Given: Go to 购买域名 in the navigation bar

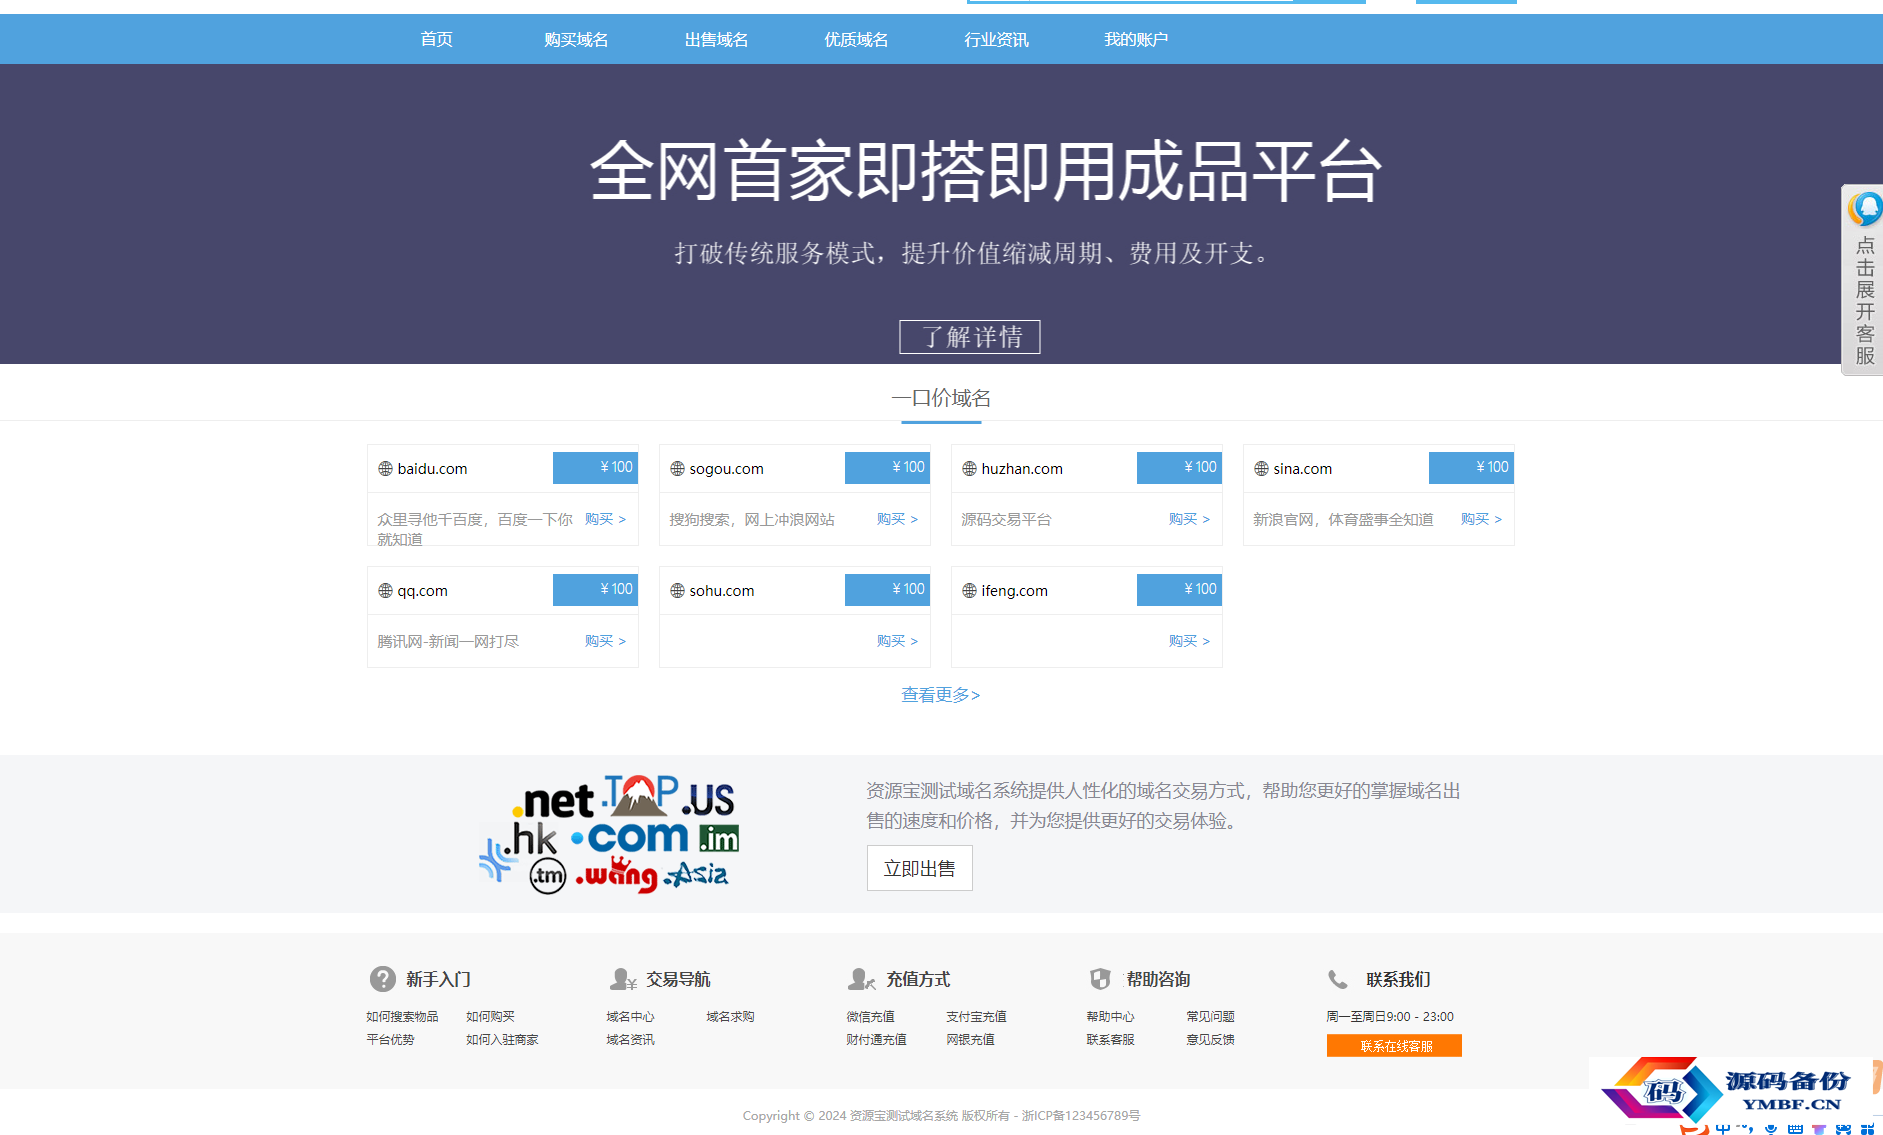Looking at the screenshot, I should click(576, 39).
